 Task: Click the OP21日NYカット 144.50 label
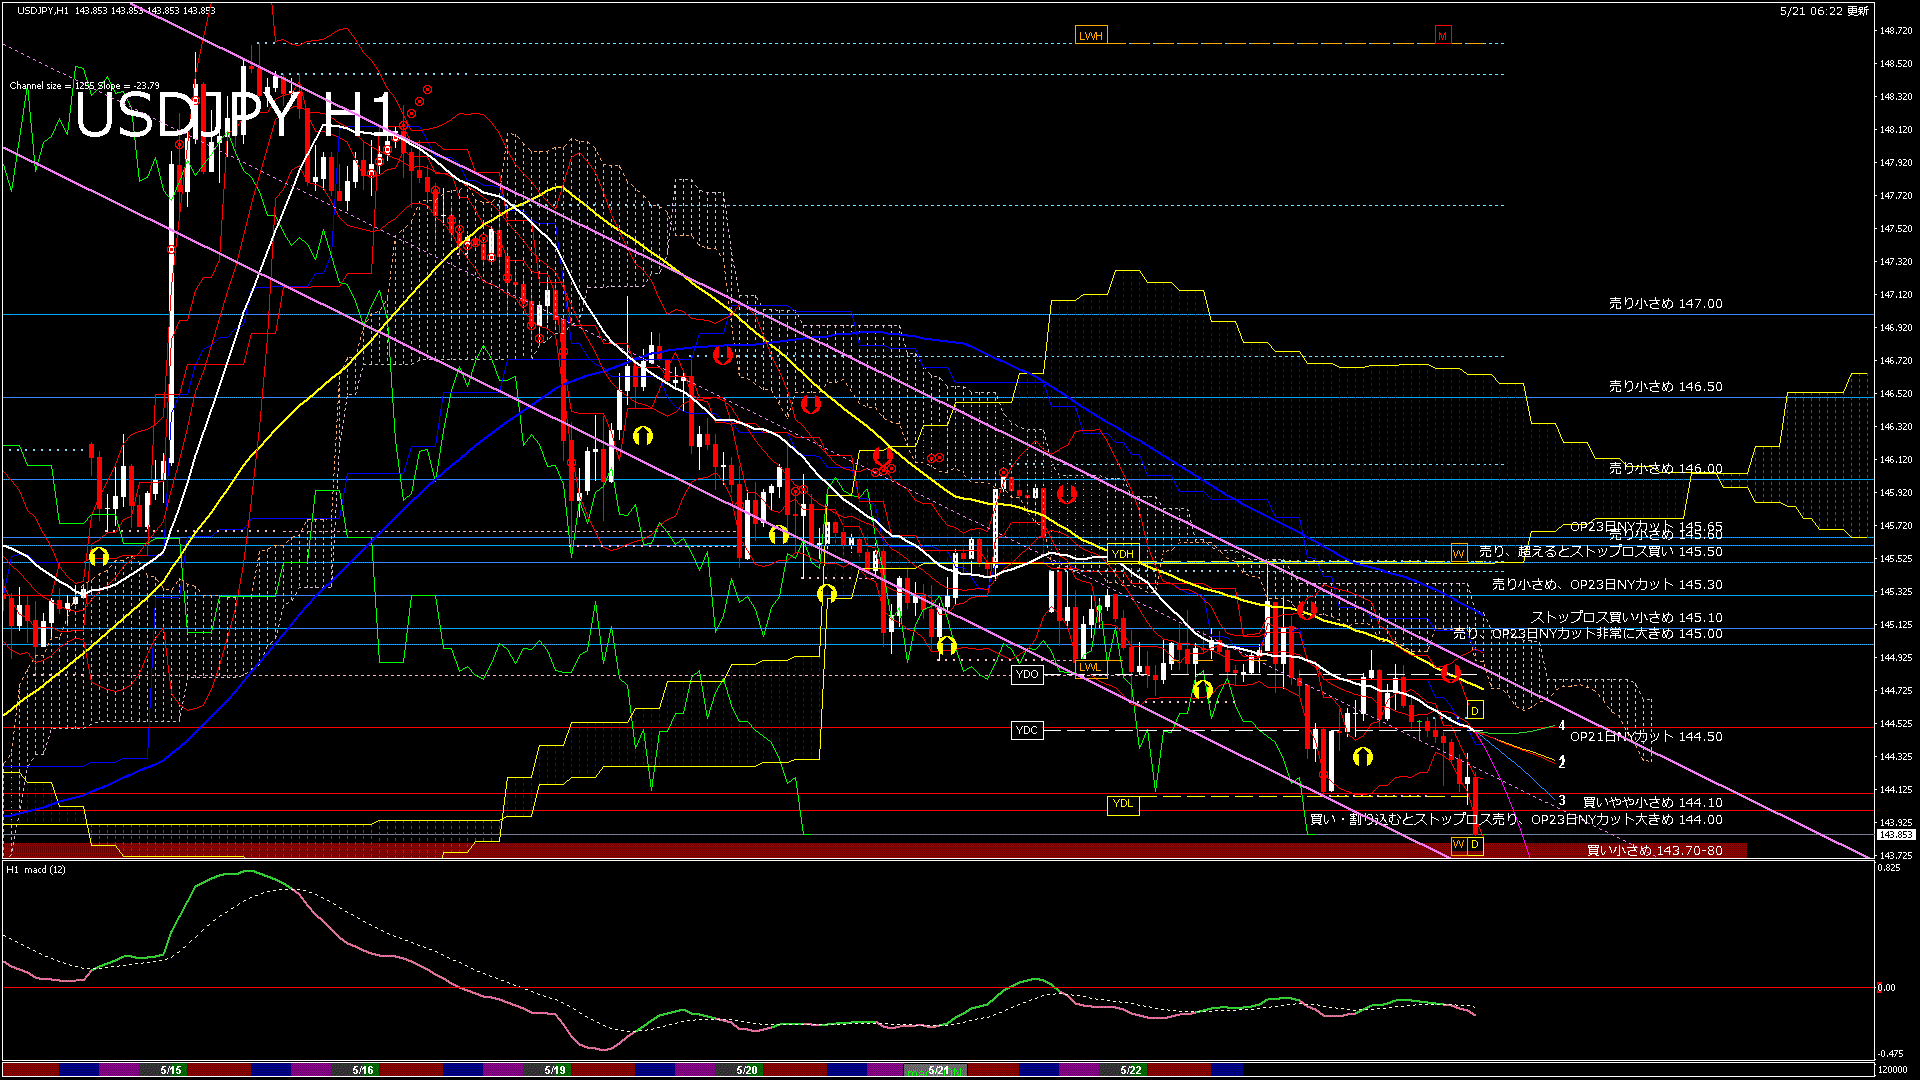click(1646, 737)
